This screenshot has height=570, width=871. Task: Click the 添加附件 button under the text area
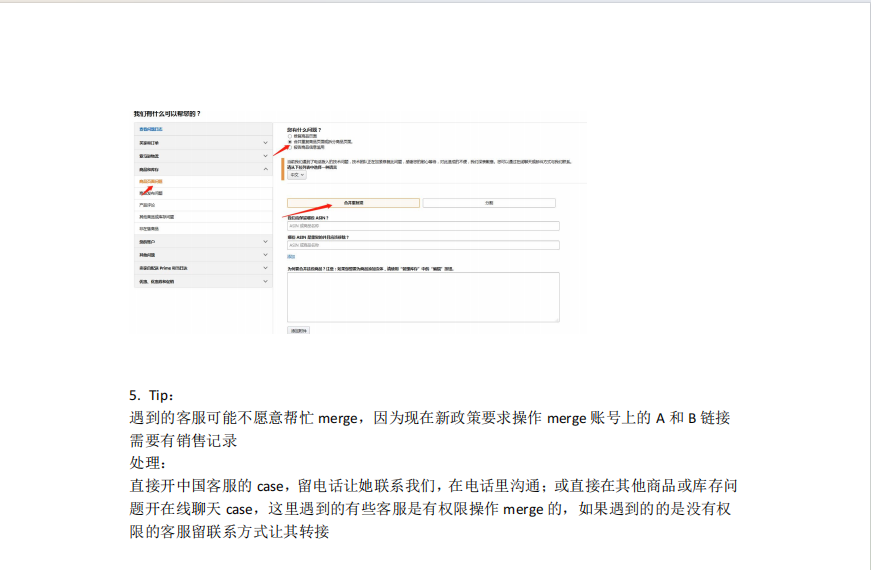click(x=298, y=331)
